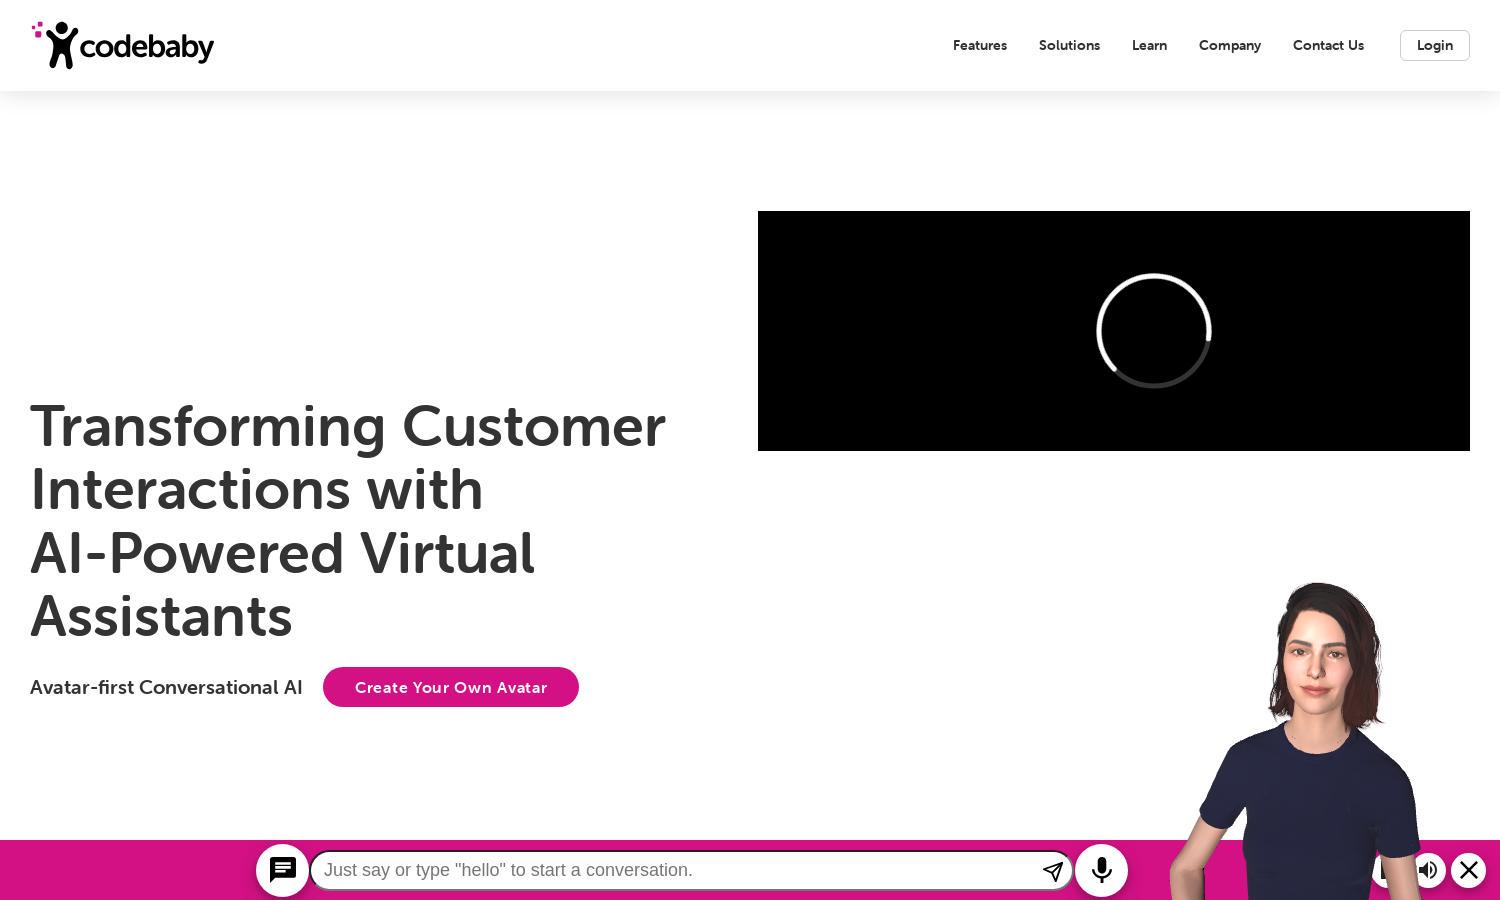Screen dimensions: 1500x900
Task: Open the Company menu
Action: click(x=1230, y=45)
